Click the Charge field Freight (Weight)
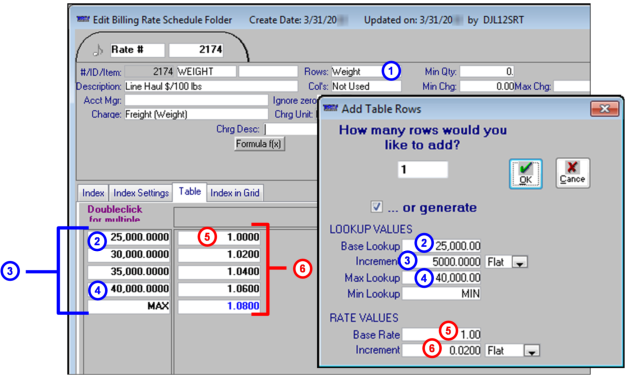628x375 pixels. click(x=196, y=114)
